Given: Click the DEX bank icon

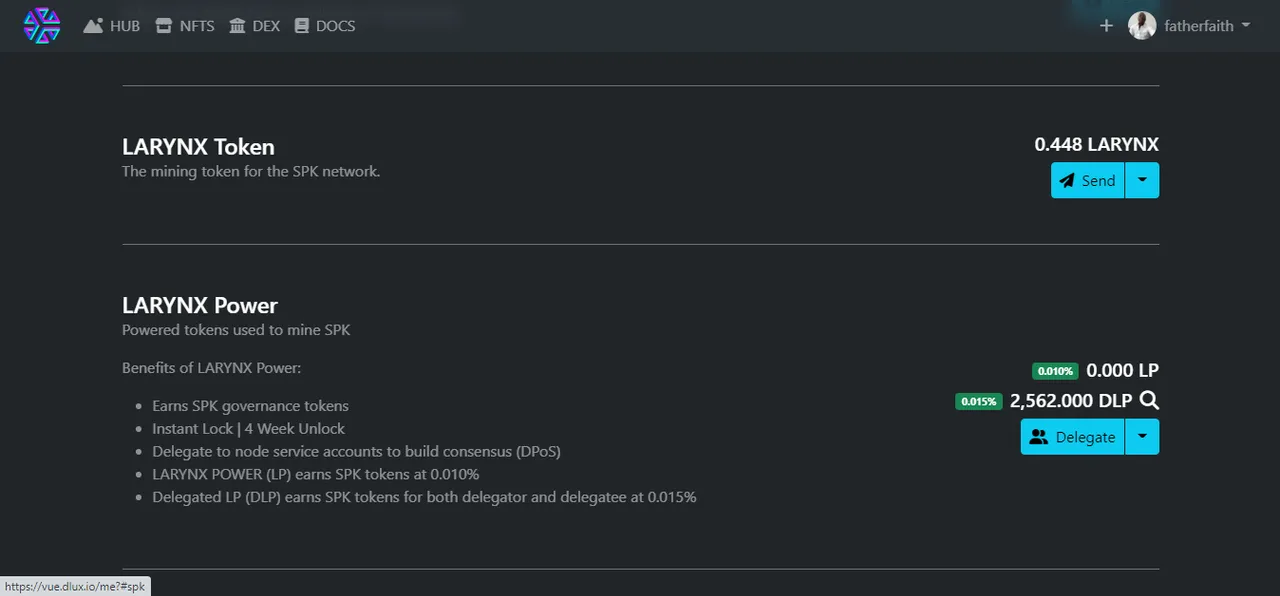Looking at the screenshot, I should [237, 26].
